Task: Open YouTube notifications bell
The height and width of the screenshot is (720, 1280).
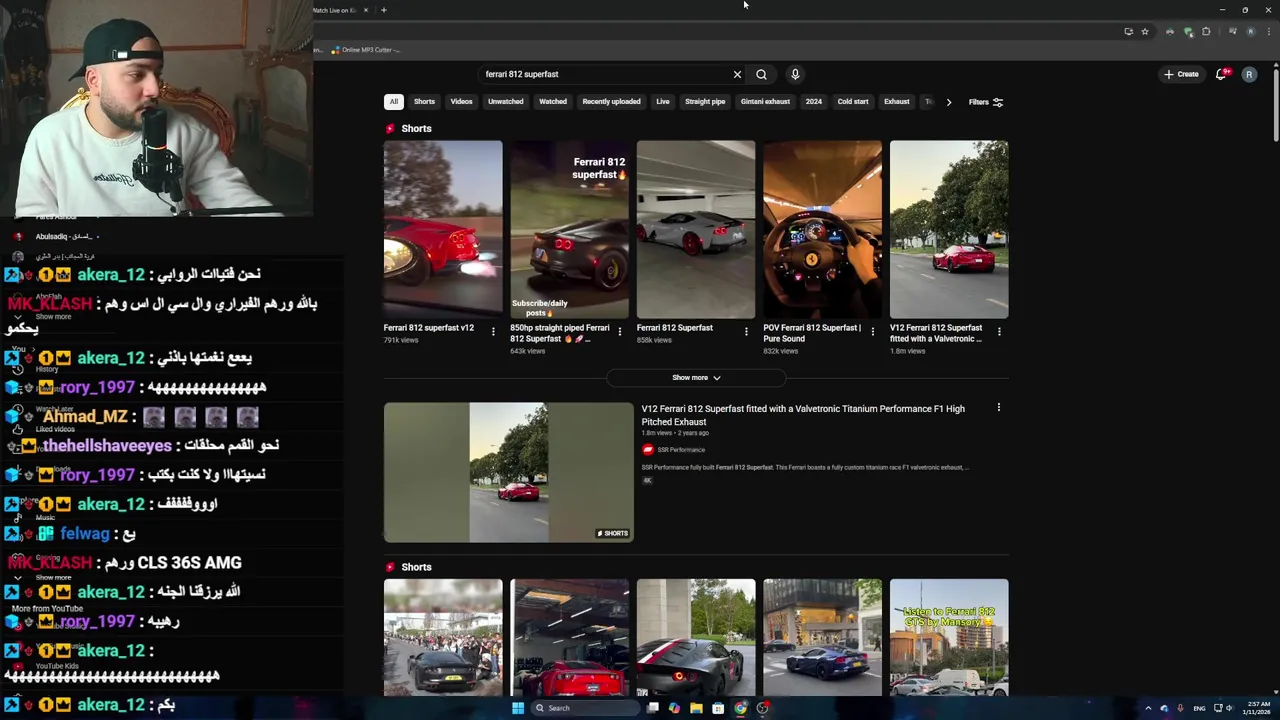Action: (1221, 74)
